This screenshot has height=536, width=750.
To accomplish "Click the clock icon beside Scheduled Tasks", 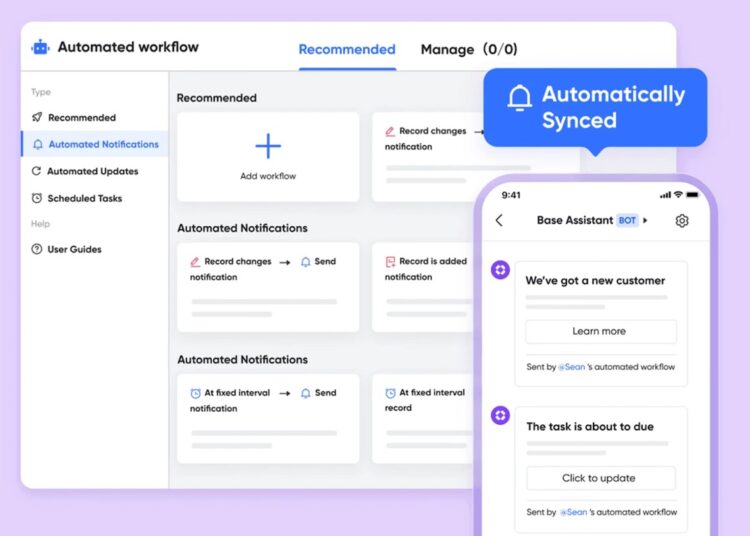I will click(37, 198).
